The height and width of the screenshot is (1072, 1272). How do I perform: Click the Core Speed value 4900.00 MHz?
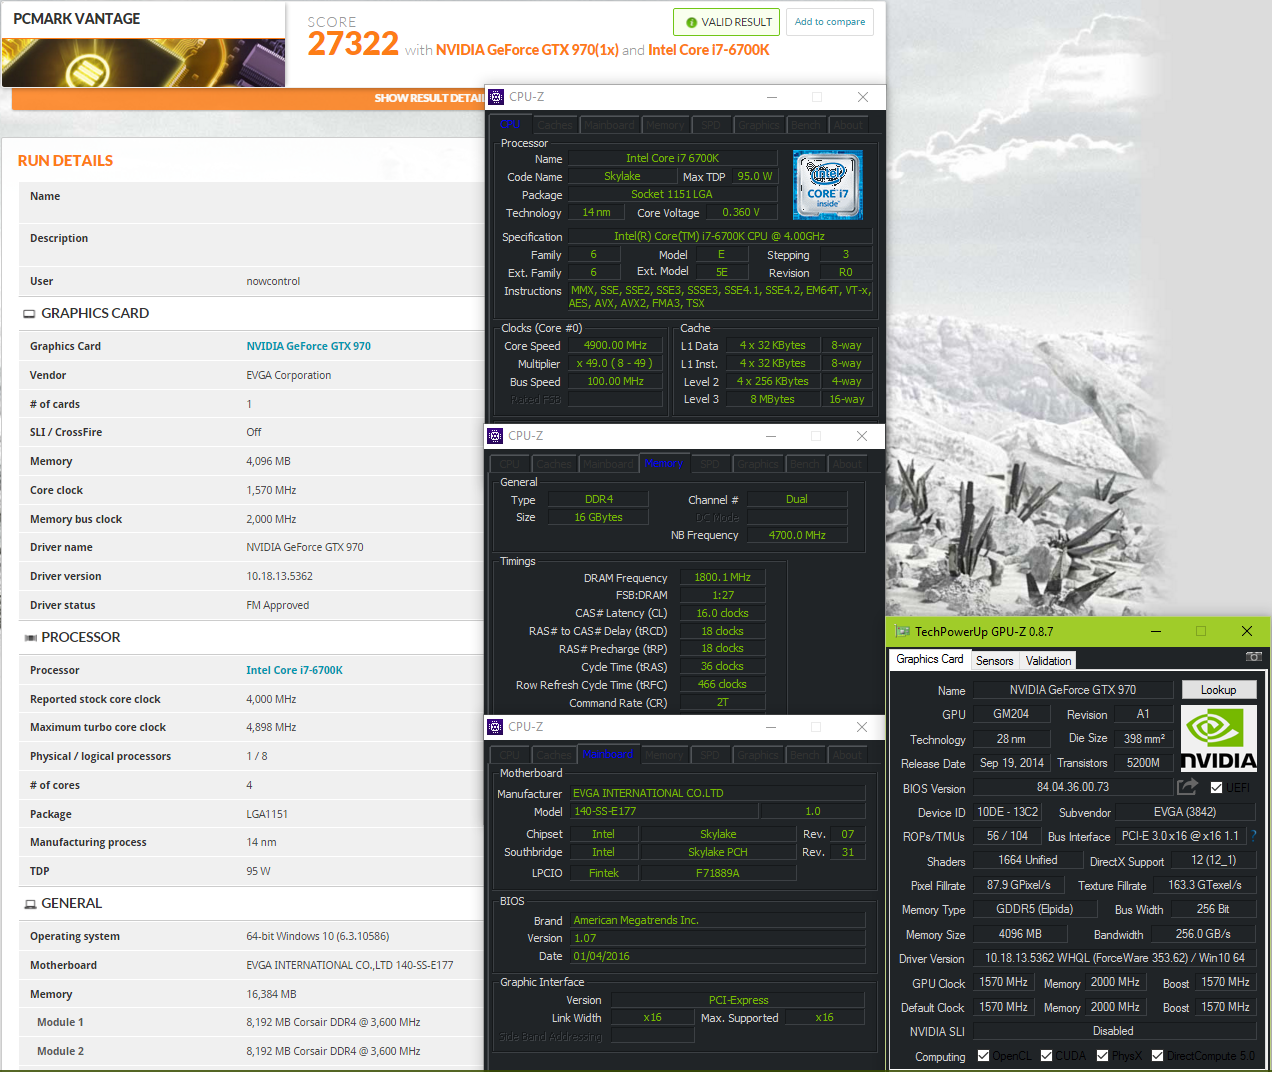pyautogui.click(x=615, y=345)
